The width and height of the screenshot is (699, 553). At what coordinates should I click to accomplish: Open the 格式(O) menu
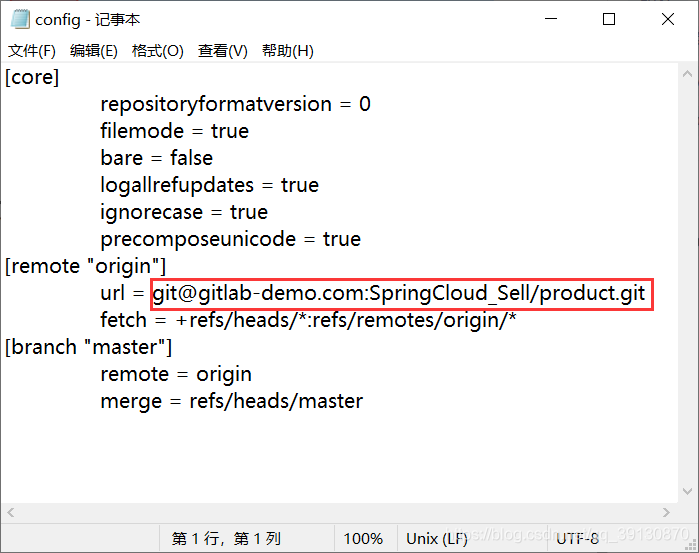click(x=157, y=51)
